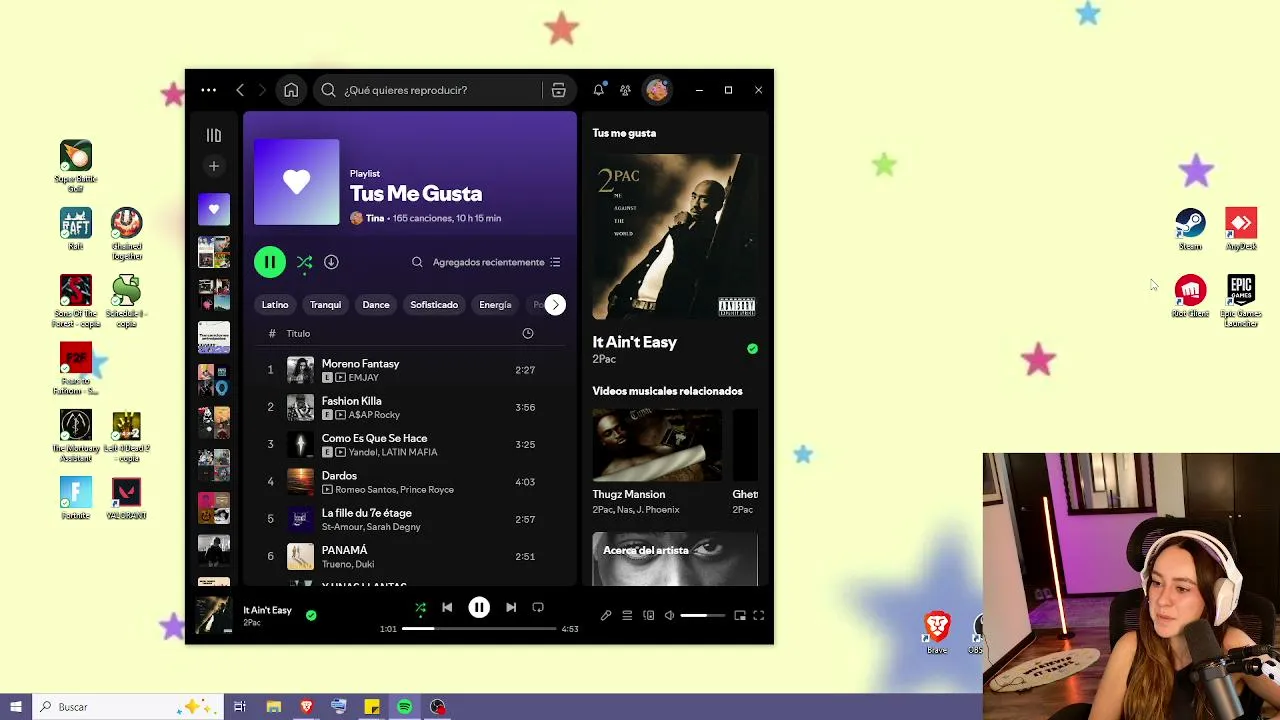Toggle shuffle for the Tus Me Gusta playlist

tap(304, 262)
